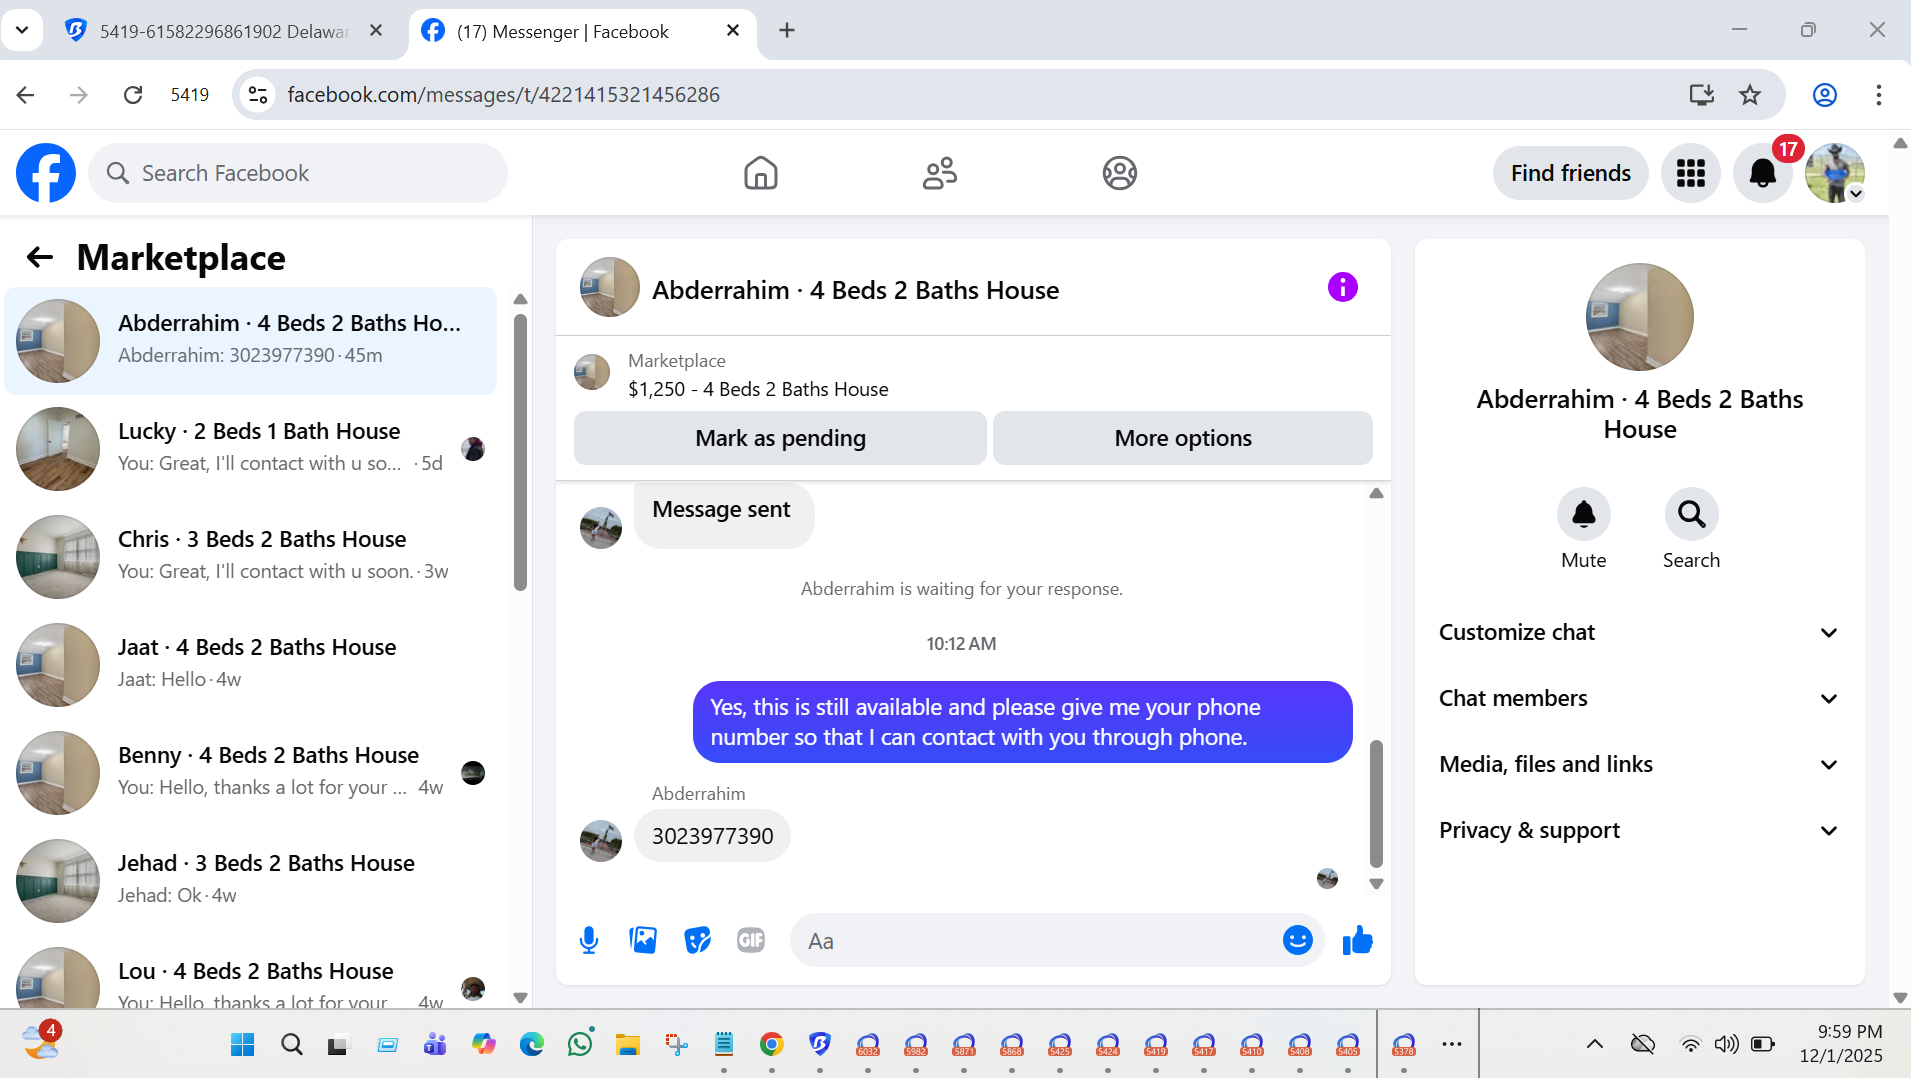The height and width of the screenshot is (1078, 1911).
Task: Expand the Chat members section
Action: point(1640,699)
